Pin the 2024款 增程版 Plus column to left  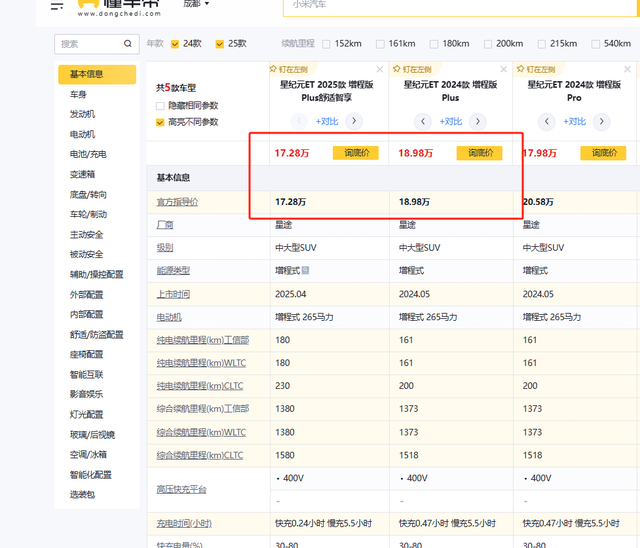[x=412, y=69]
